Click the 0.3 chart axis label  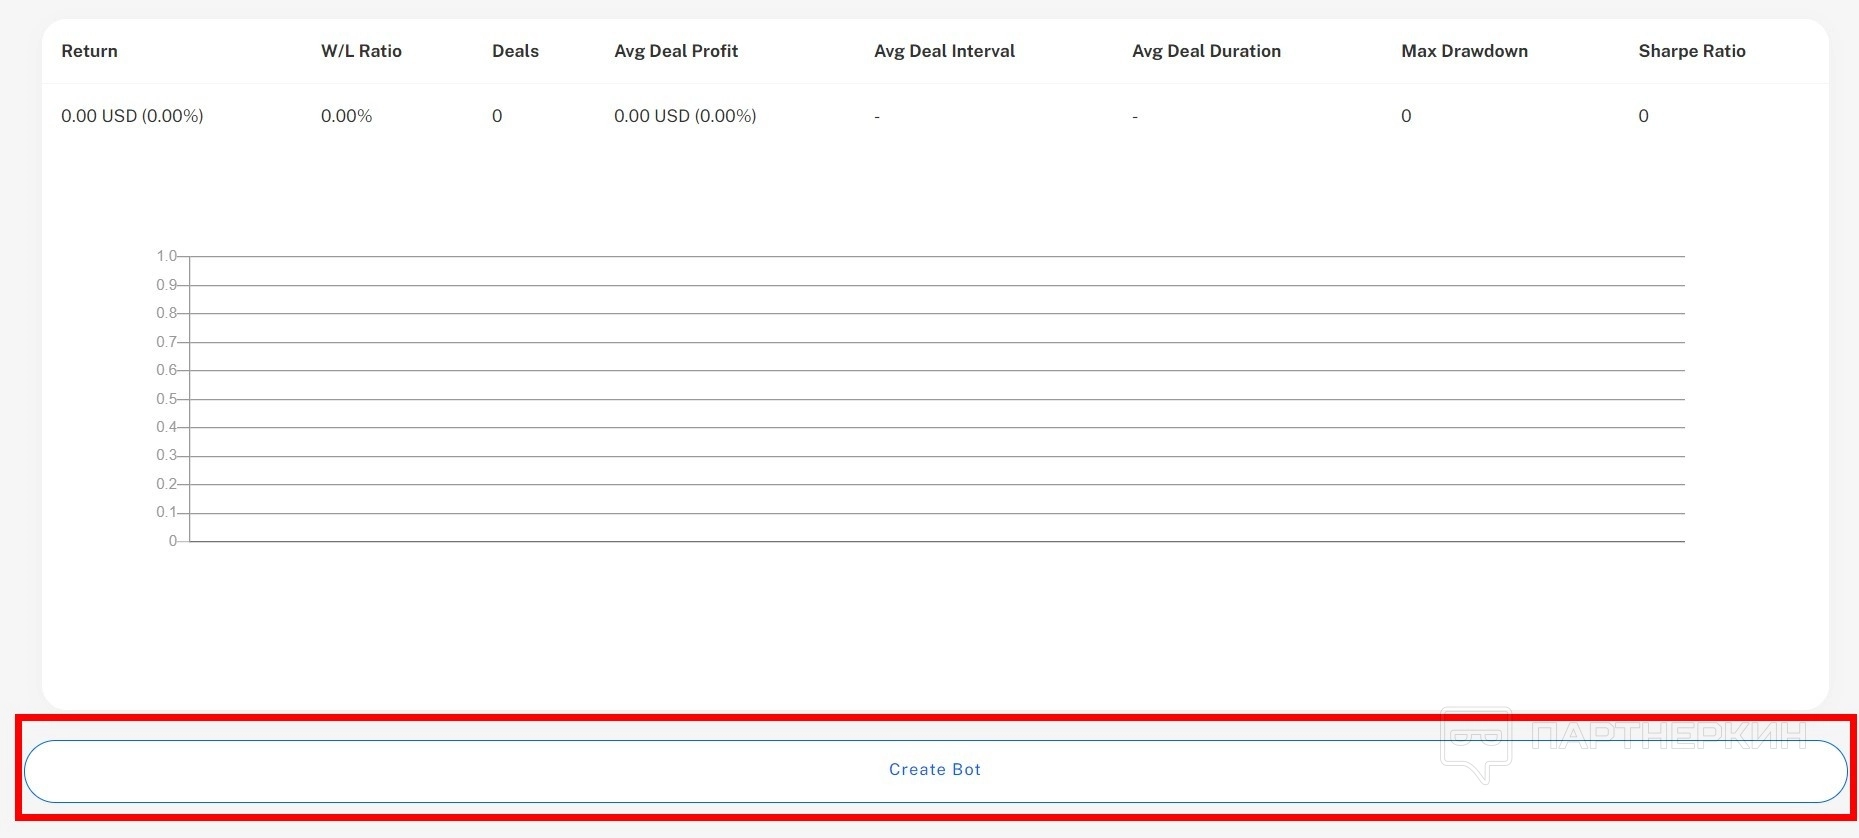[x=166, y=455]
